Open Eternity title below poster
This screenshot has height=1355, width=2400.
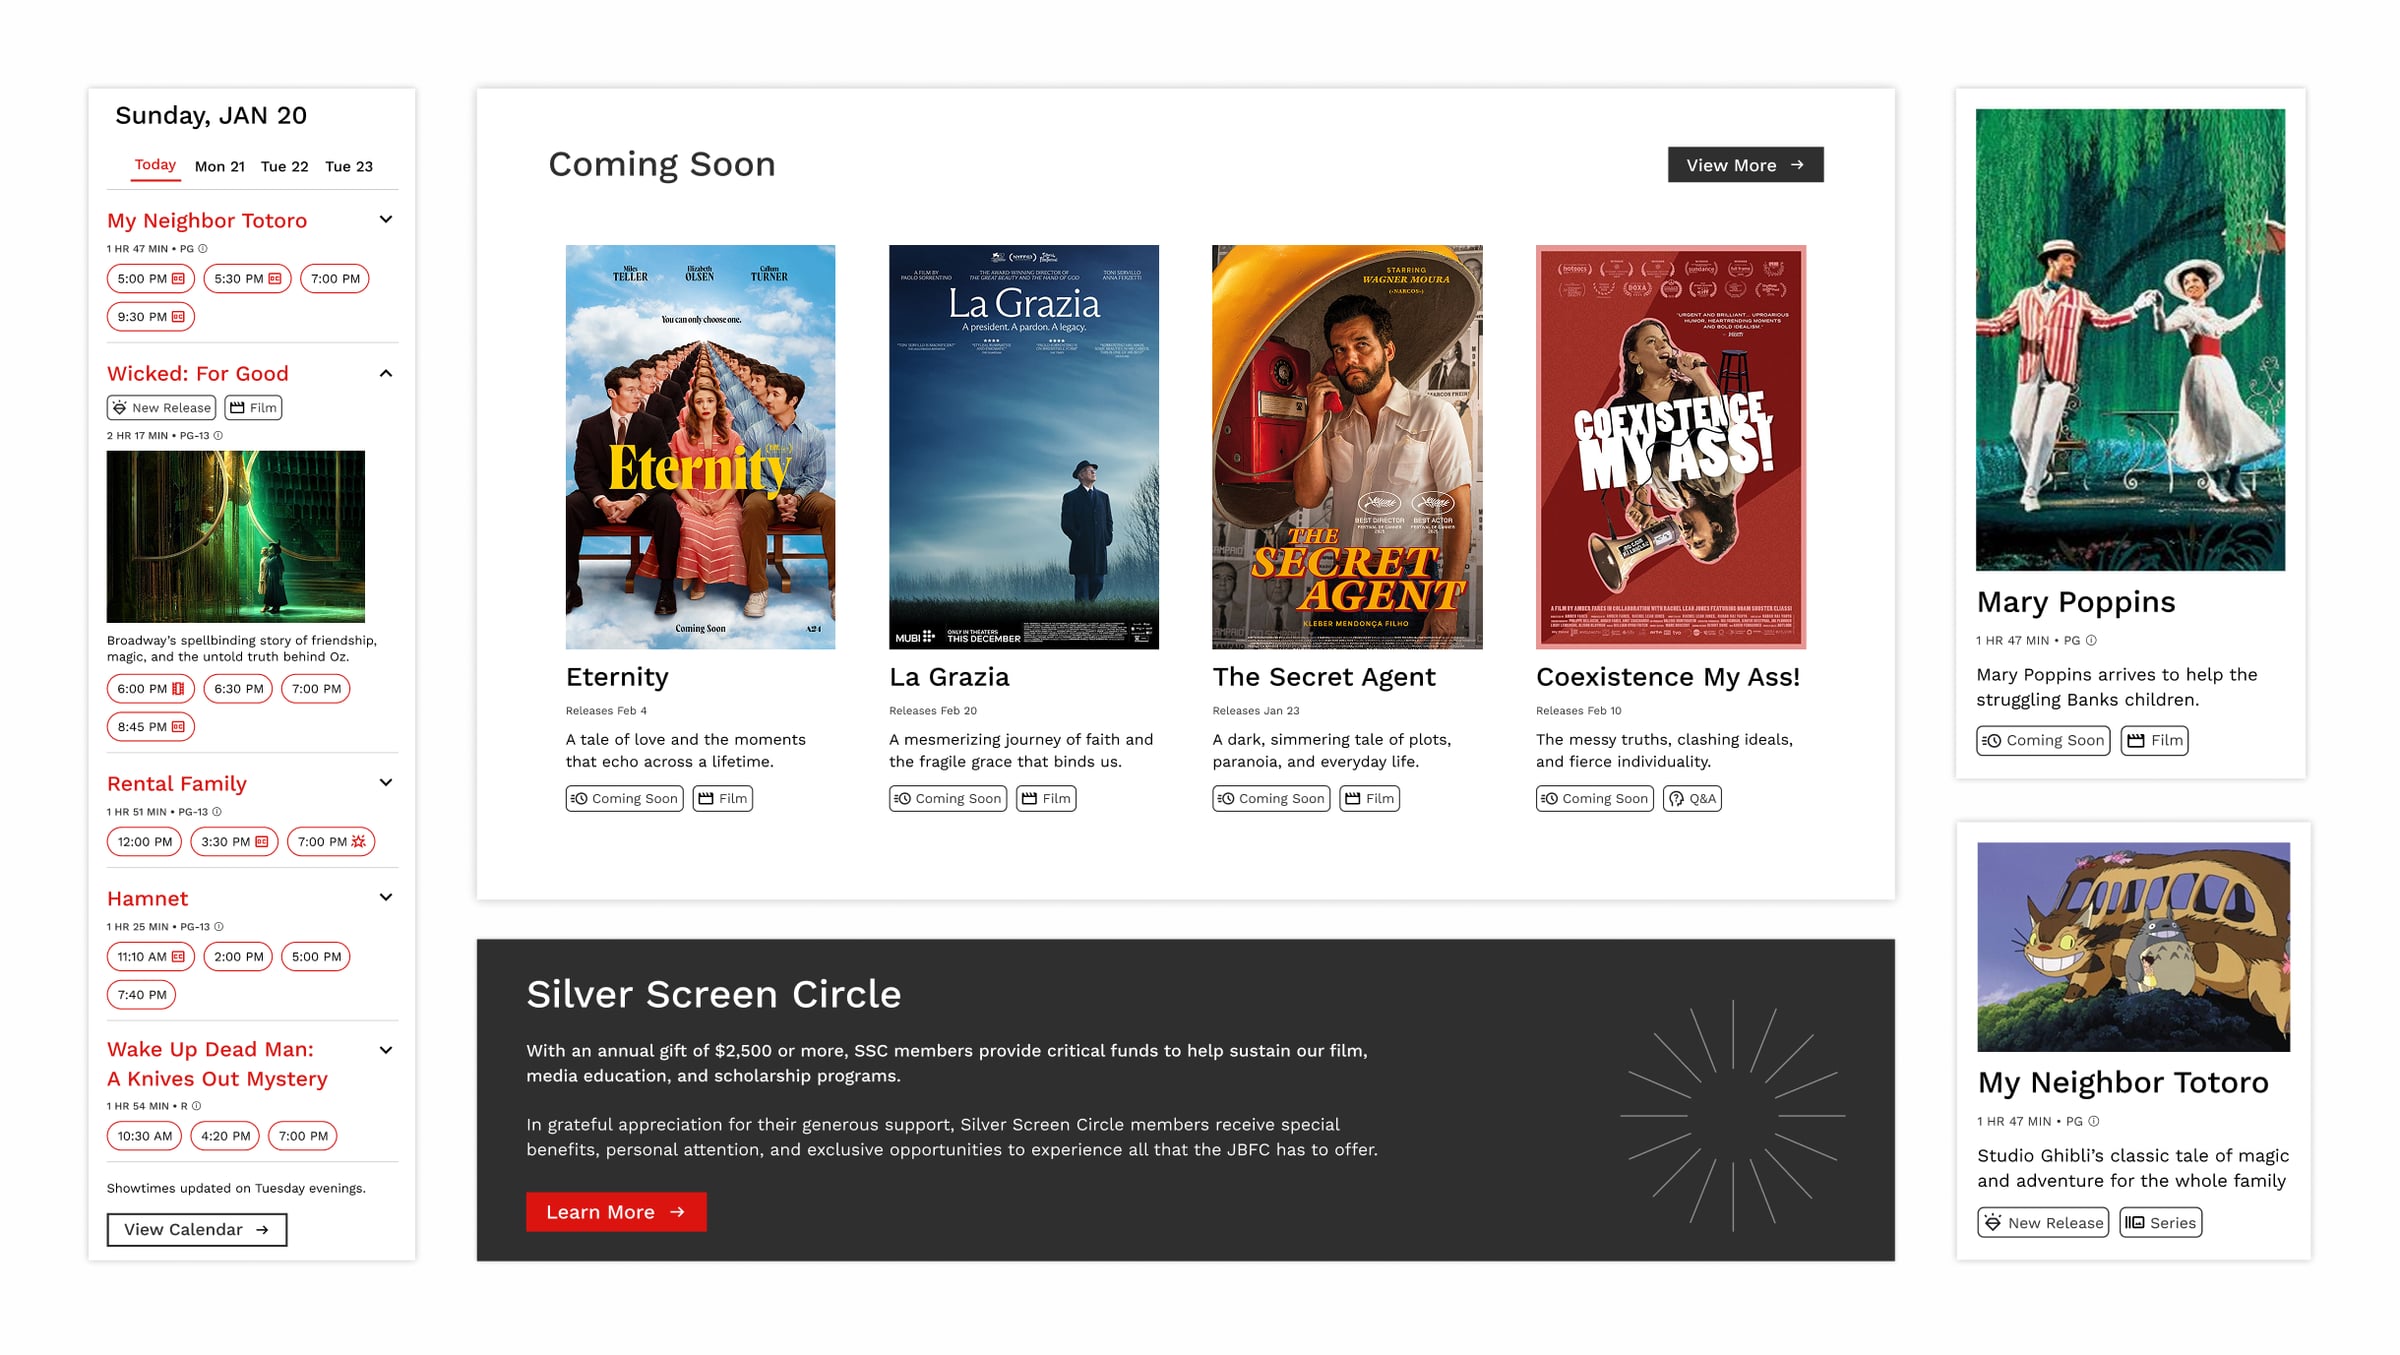(617, 678)
